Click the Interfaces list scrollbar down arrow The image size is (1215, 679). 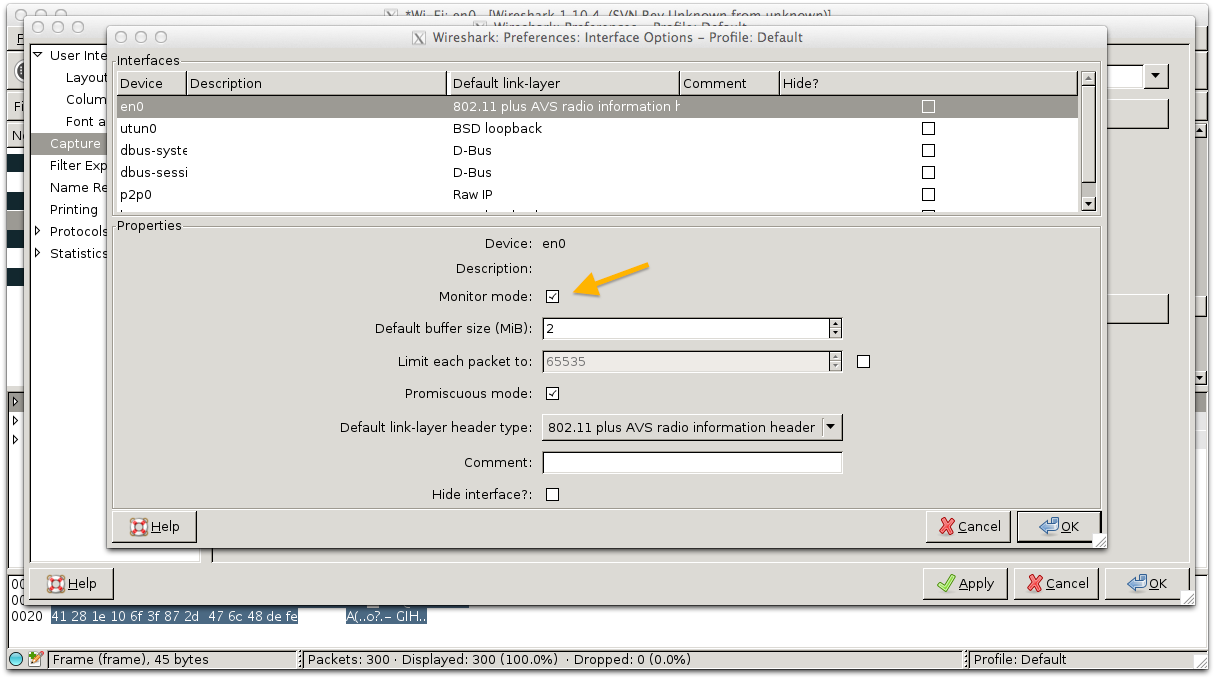(1089, 204)
